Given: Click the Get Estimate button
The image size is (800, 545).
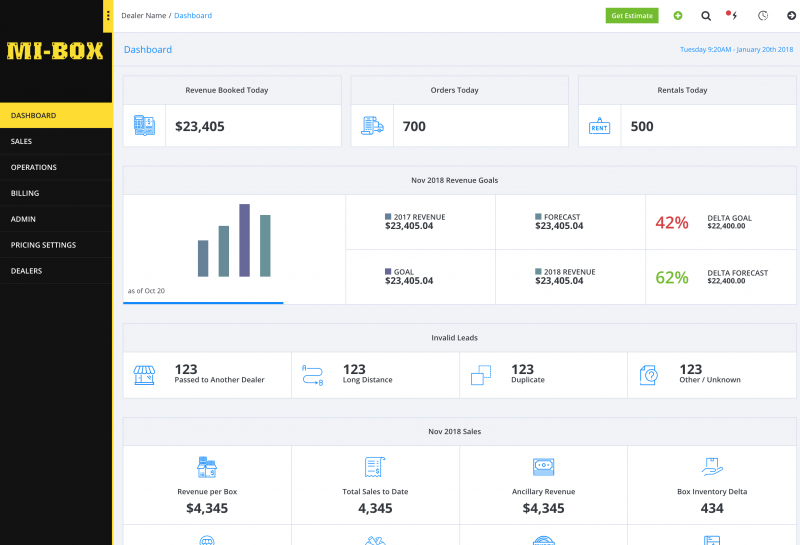Looking at the screenshot, I should (632, 16).
